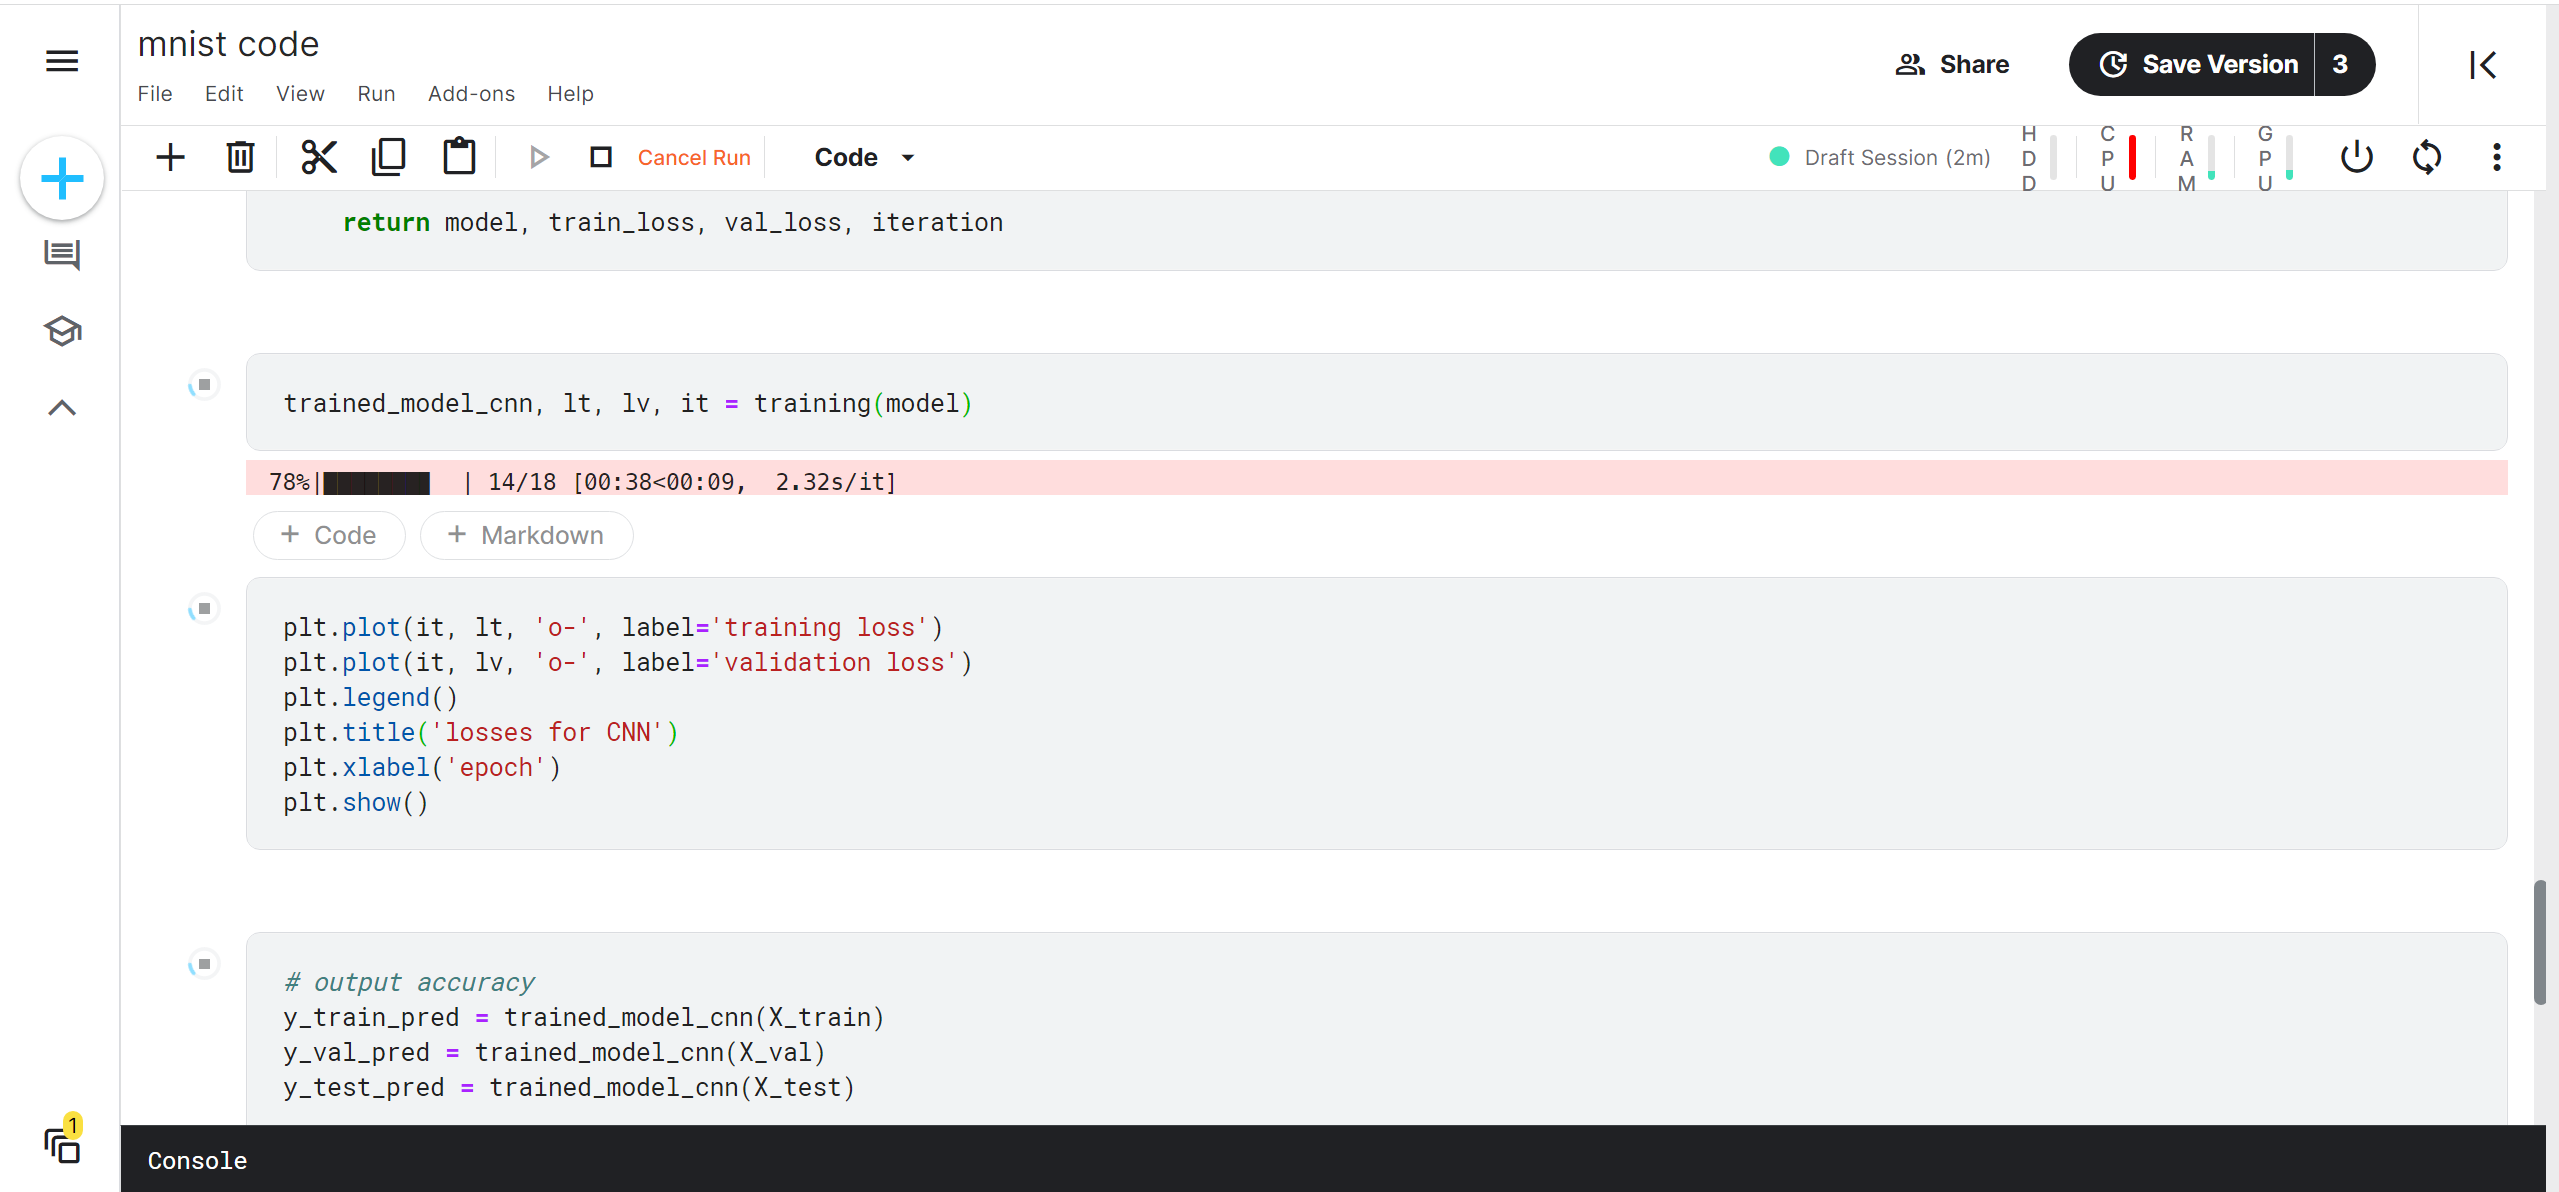Power off the draft session
Image resolution: width=2559 pixels, height=1192 pixels.
click(2356, 157)
